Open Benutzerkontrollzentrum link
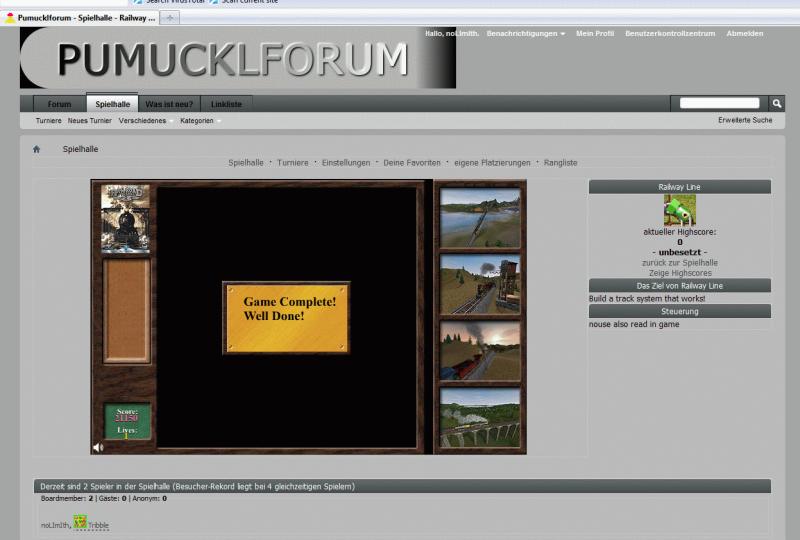The image size is (800, 540). (x=670, y=34)
